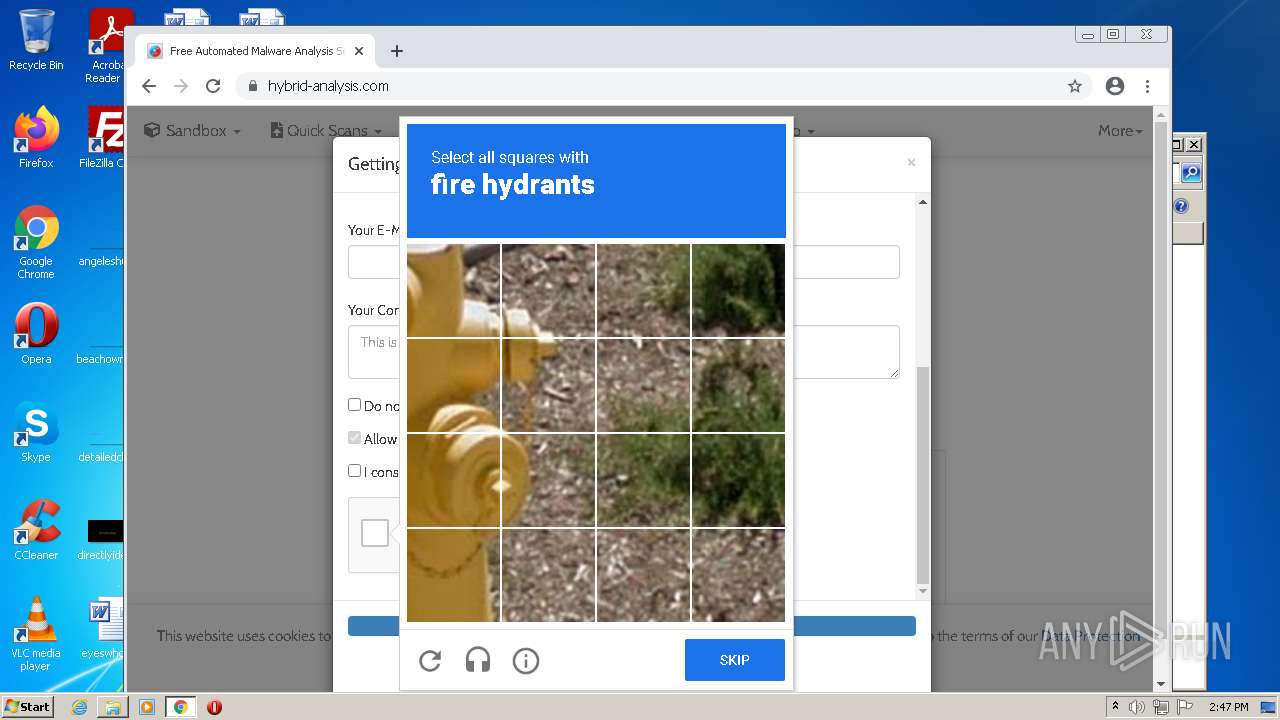Image resolution: width=1280 pixels, height=720 pixels.
Task: Open captcha help info icon
Action: [526, 660]
